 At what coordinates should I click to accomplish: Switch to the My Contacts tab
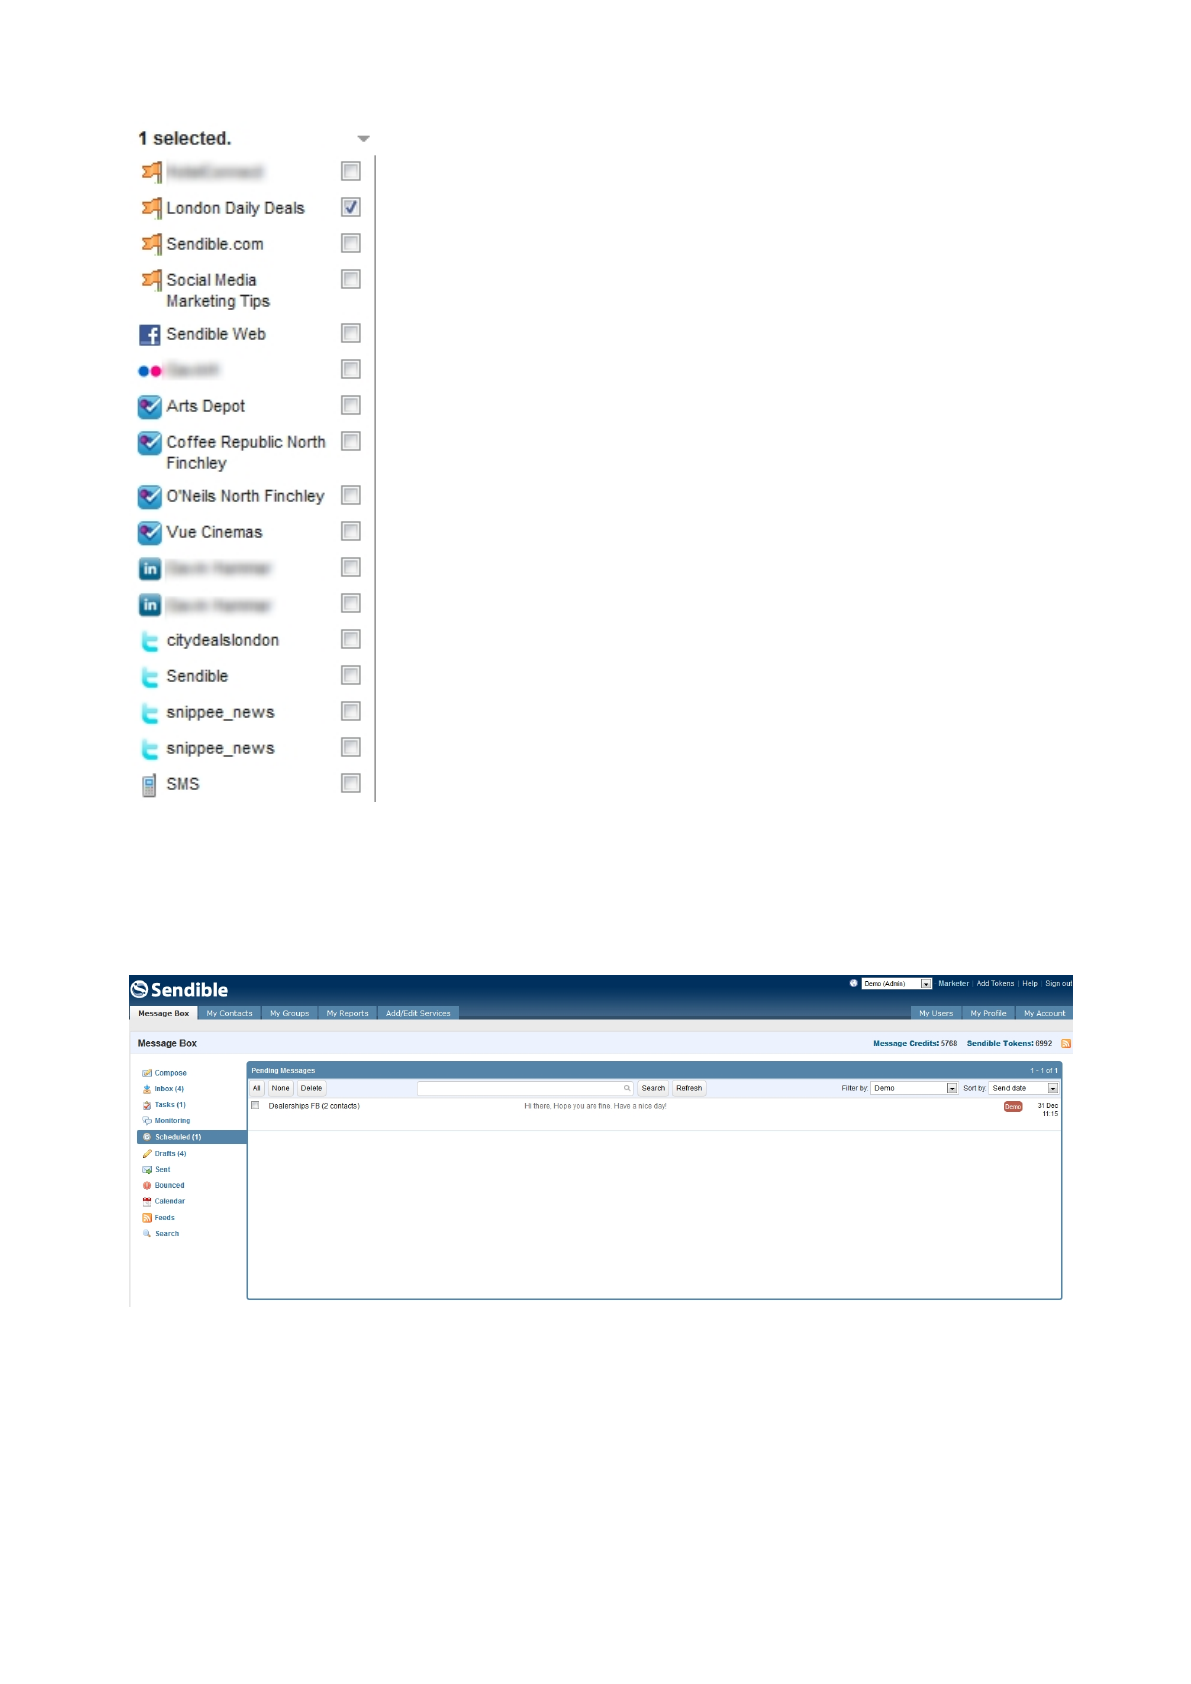[230, 1013]
